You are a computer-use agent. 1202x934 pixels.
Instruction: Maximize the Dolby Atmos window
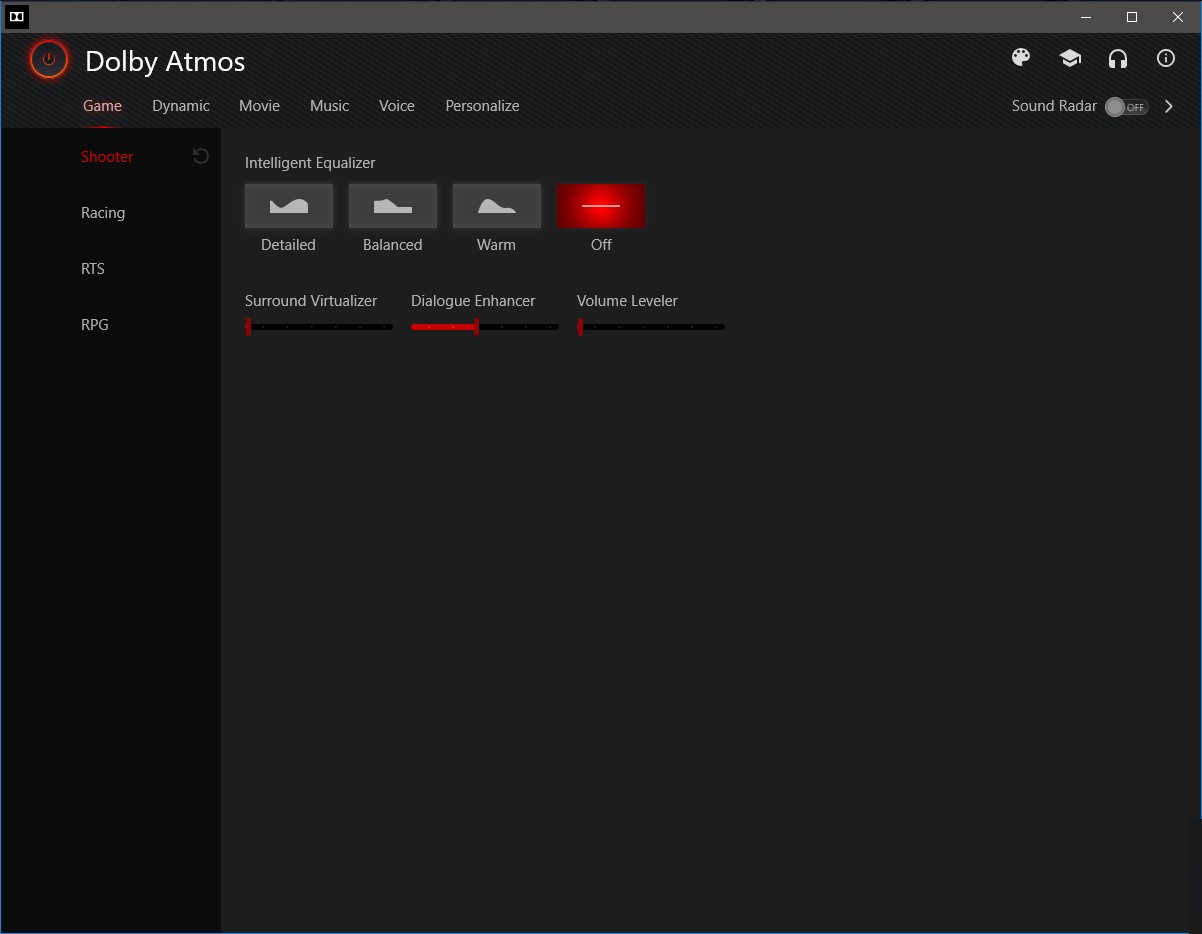[x=1132, y=17]
